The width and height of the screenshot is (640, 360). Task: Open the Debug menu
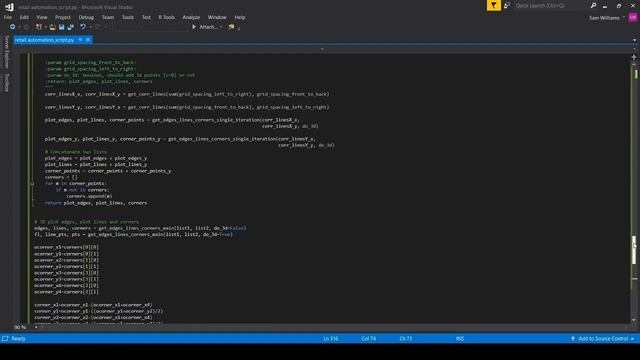point(86,17)
